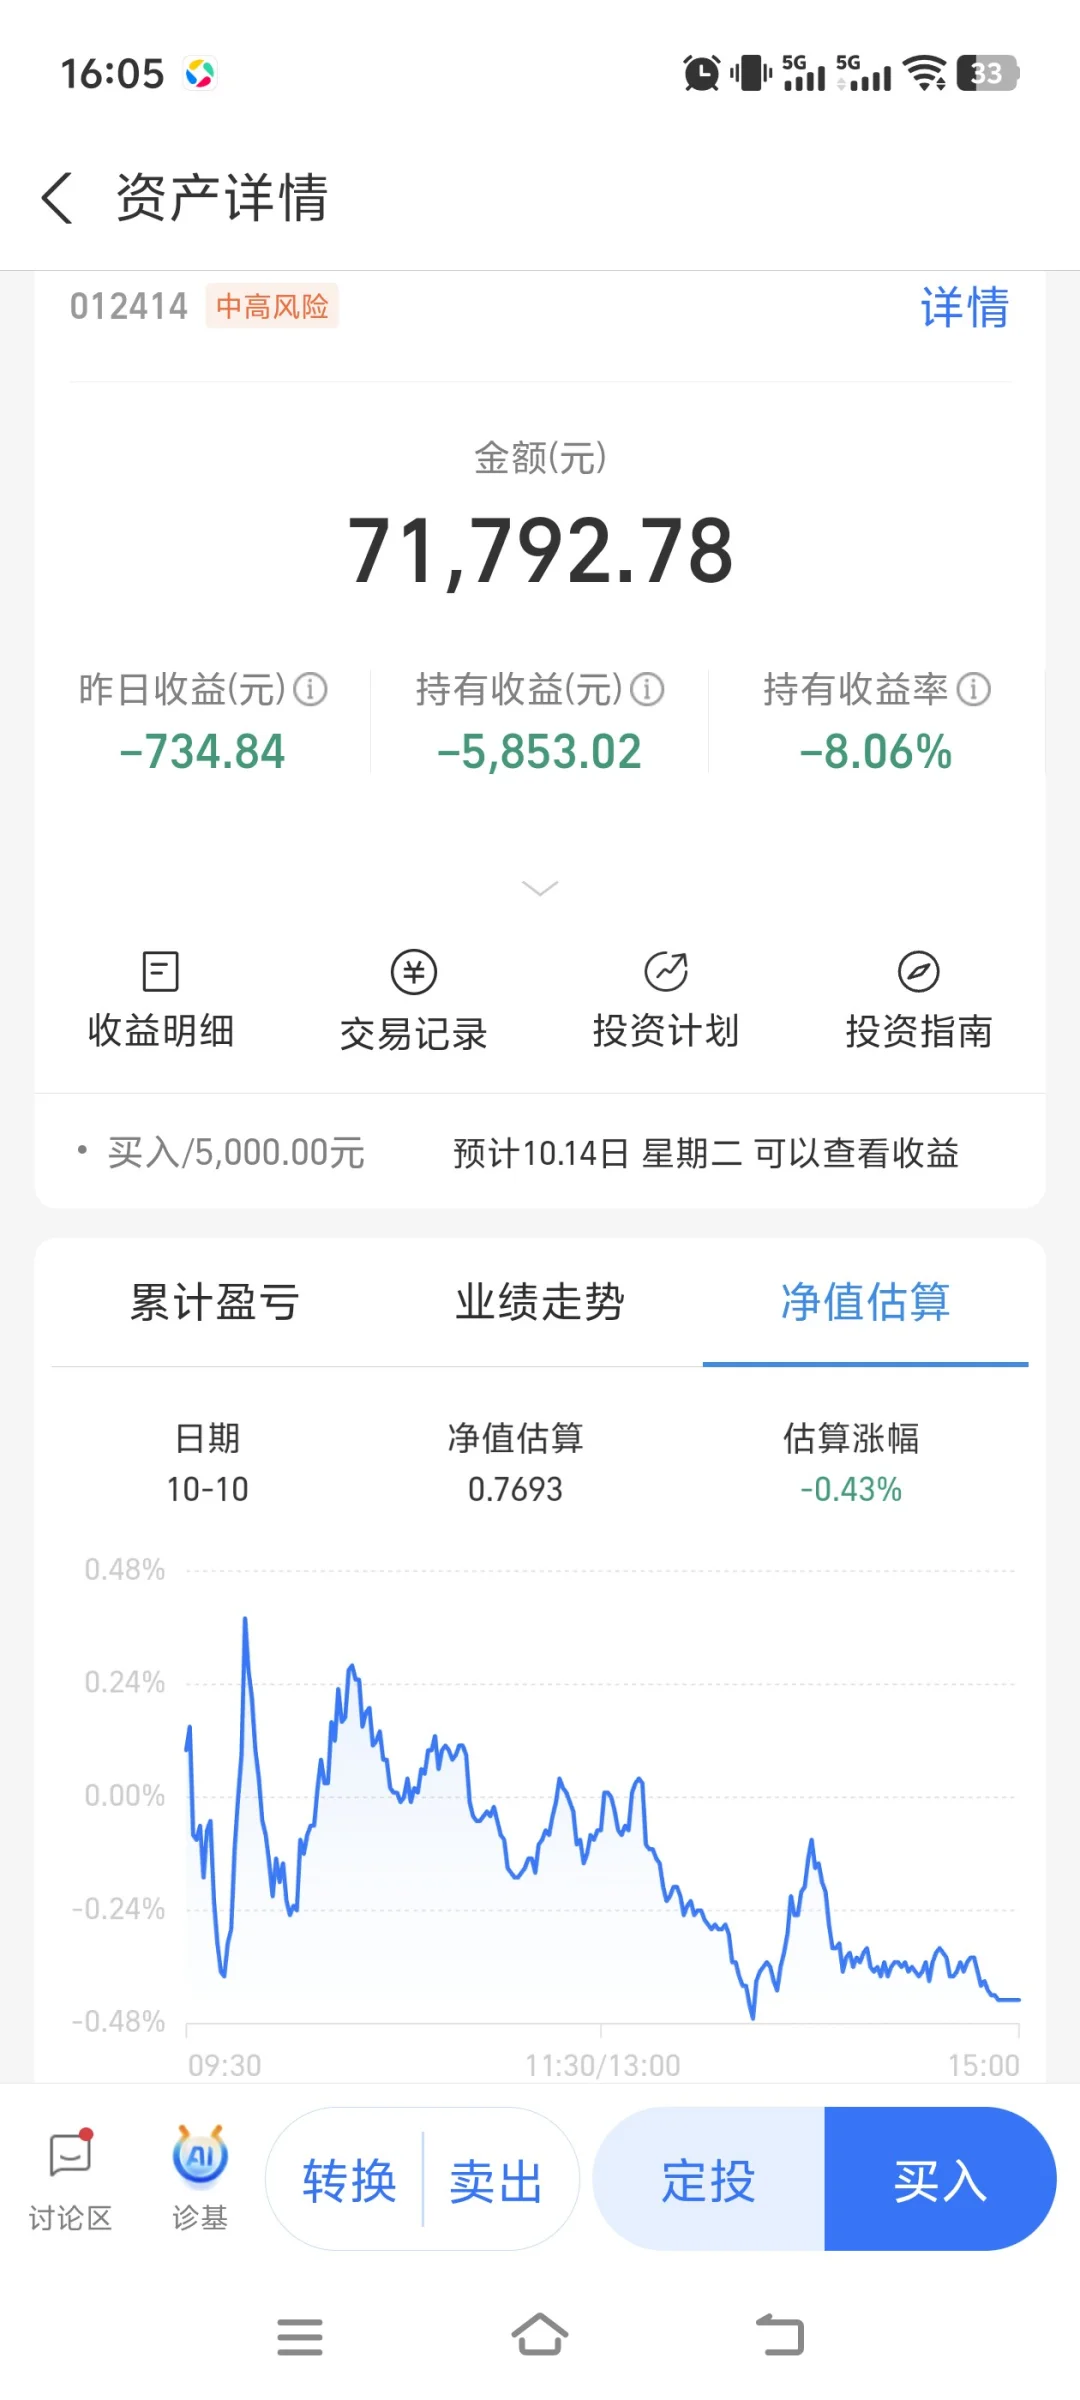Tap battery indicator in status bar
This screenshot has width=1080, height=2400.
[987, 73]
